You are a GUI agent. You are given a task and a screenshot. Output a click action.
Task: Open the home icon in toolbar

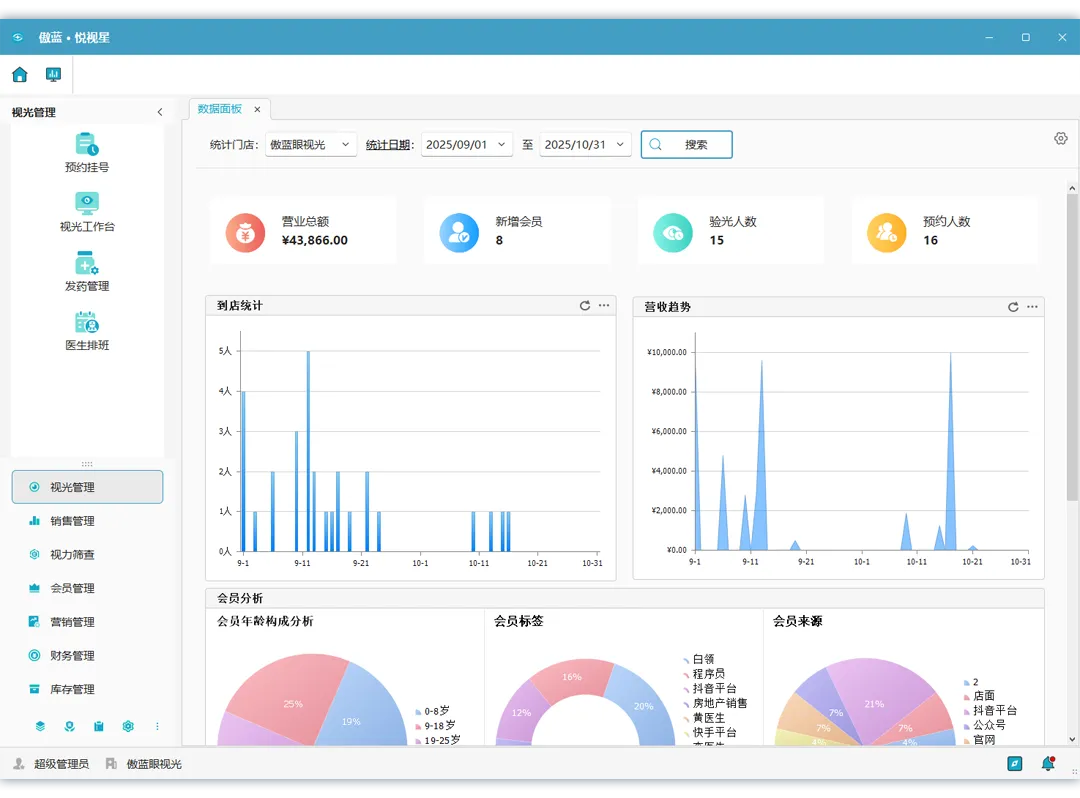(20, 74)
